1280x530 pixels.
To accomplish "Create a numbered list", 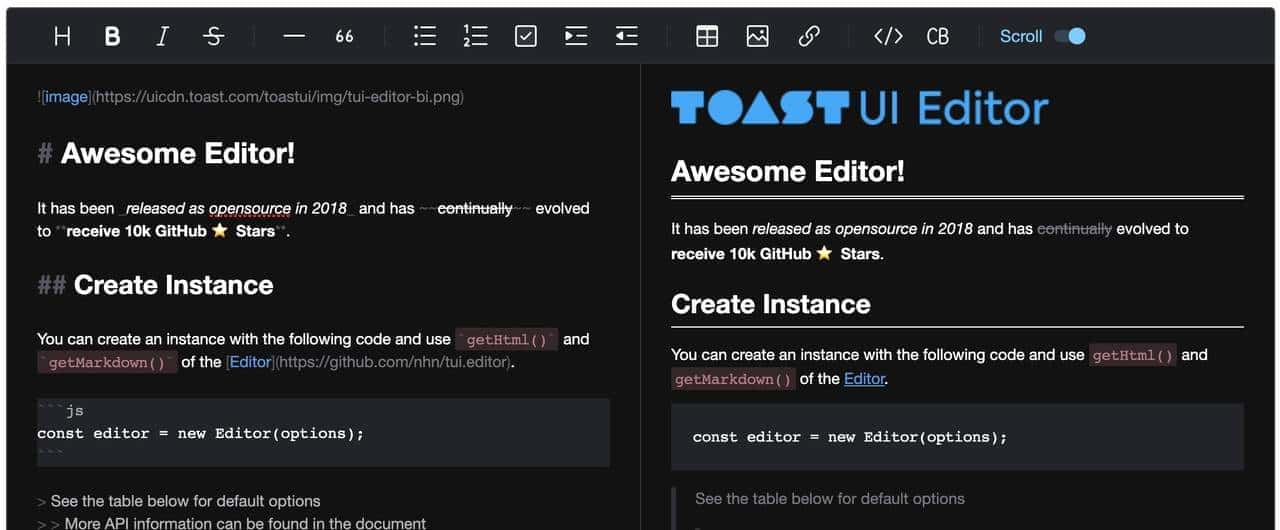I will pyautogui.click(x=475, y=36).
